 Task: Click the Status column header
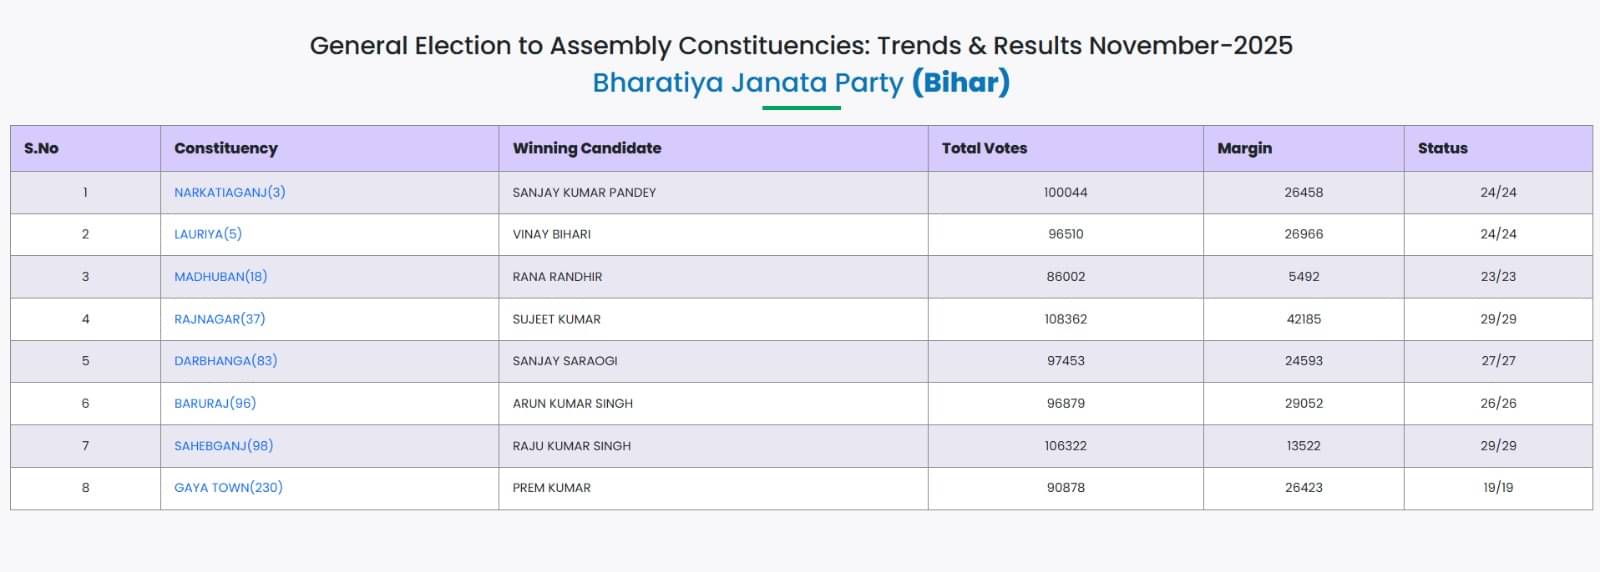coord(1442,148)
